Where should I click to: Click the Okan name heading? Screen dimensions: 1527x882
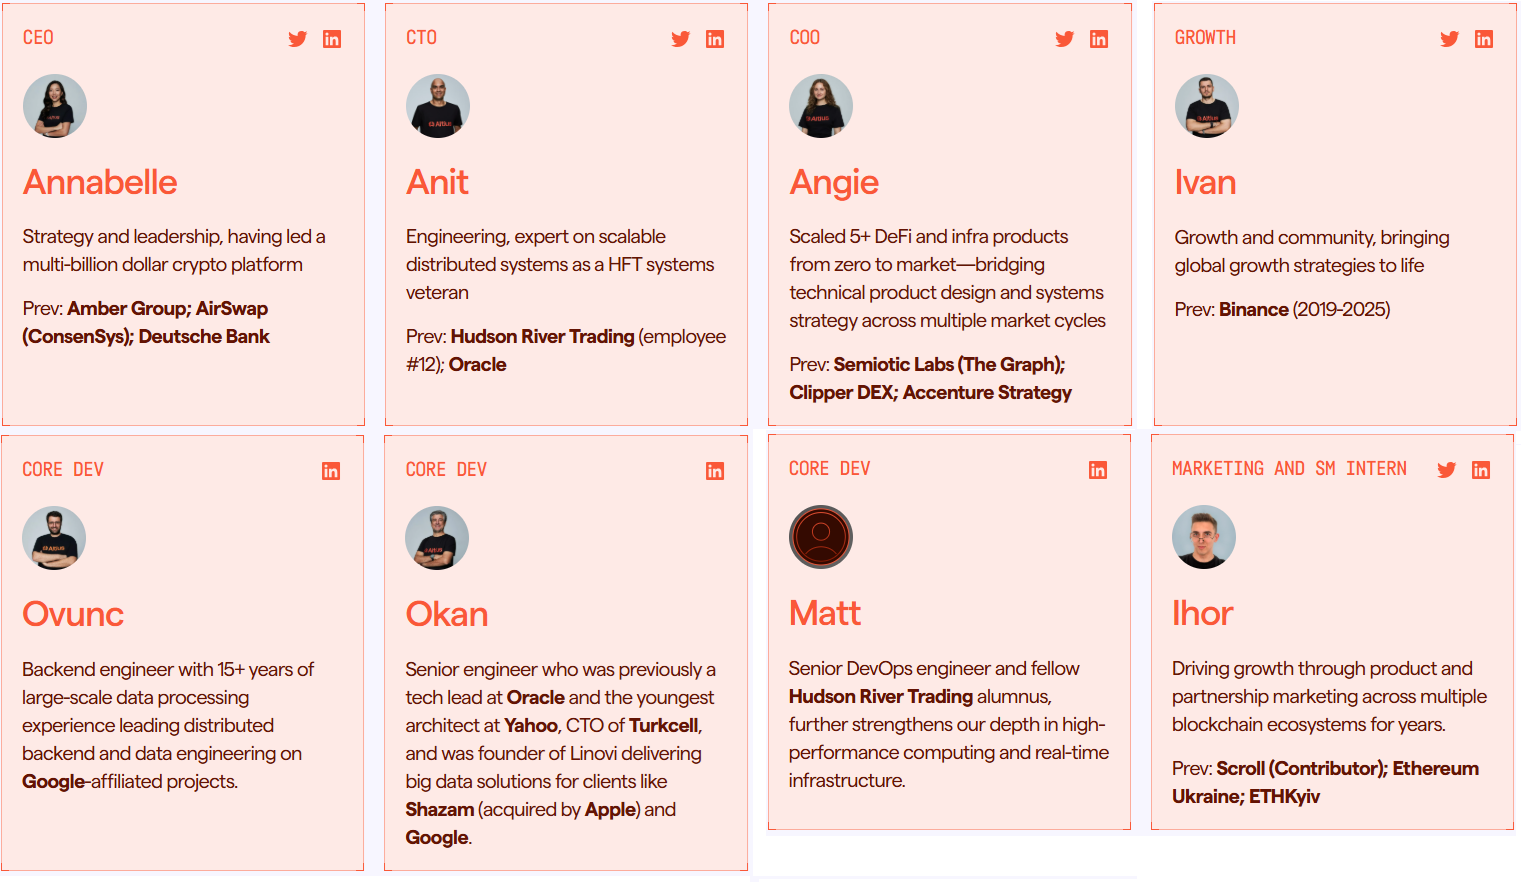coord(447,614)
